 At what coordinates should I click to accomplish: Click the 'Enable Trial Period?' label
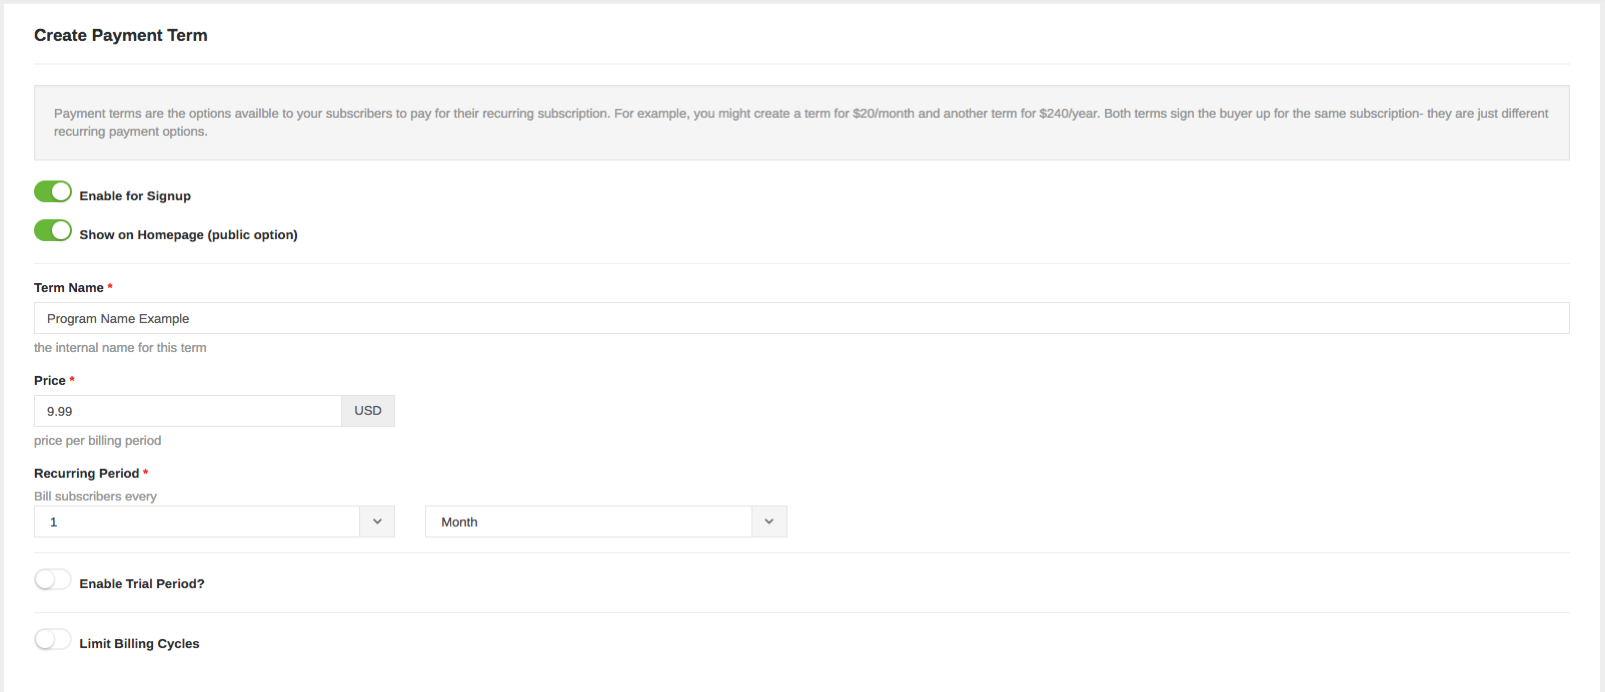pos(142,584)
